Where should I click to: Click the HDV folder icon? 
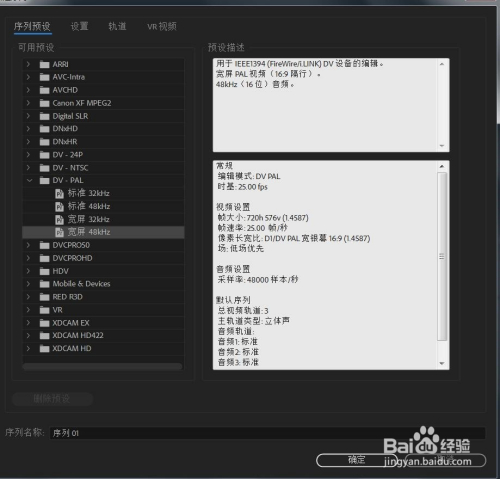coord(44,271)
